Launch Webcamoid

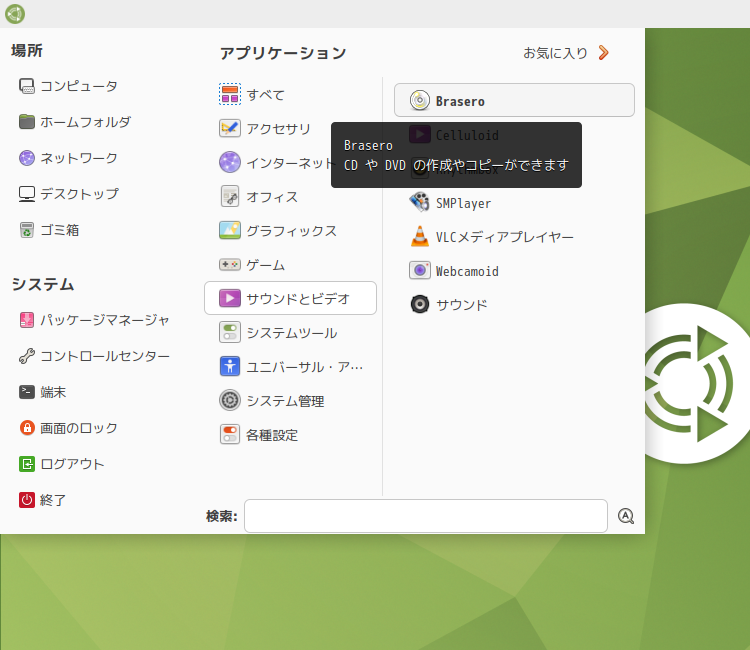514,271
